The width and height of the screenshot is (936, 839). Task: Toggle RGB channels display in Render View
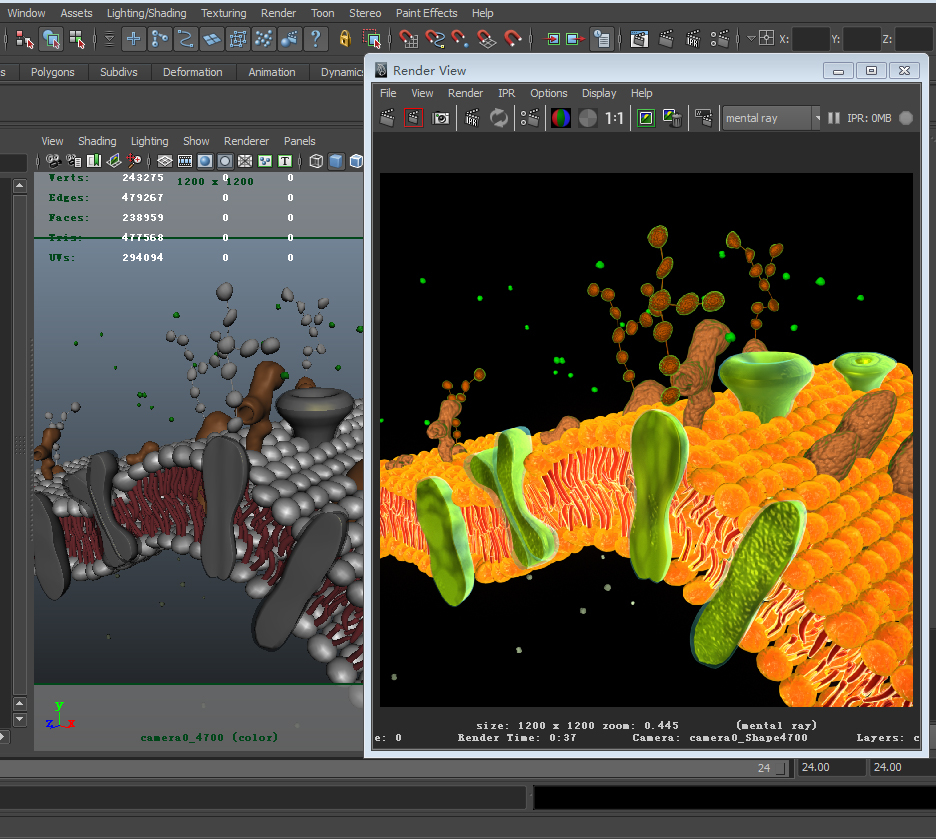(x=561, y=118)
